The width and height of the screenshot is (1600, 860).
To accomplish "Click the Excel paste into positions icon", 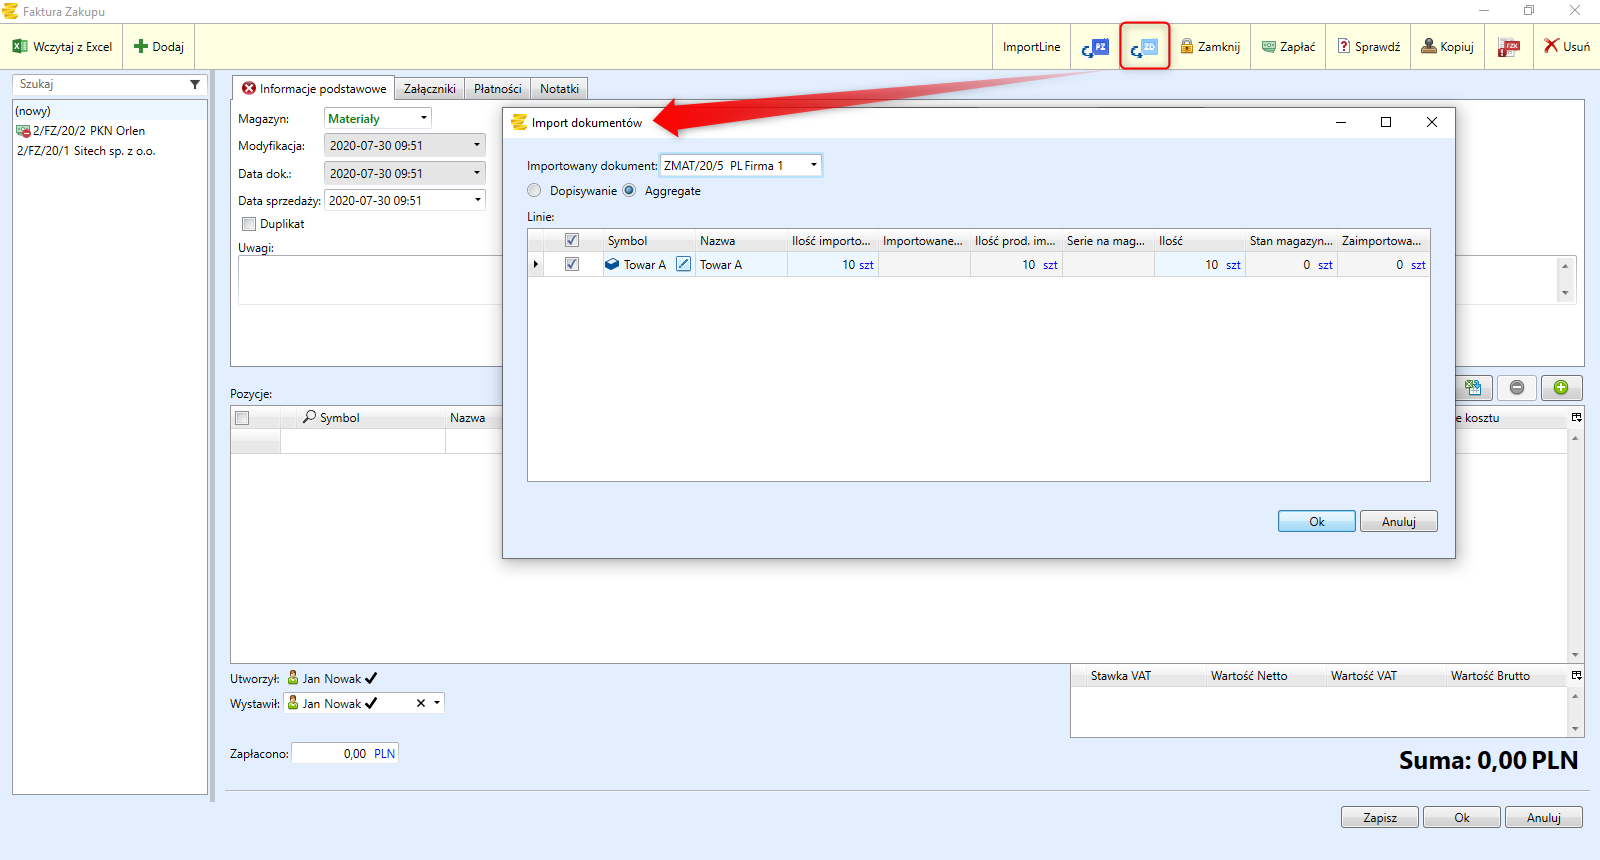I will (1473, 388).
